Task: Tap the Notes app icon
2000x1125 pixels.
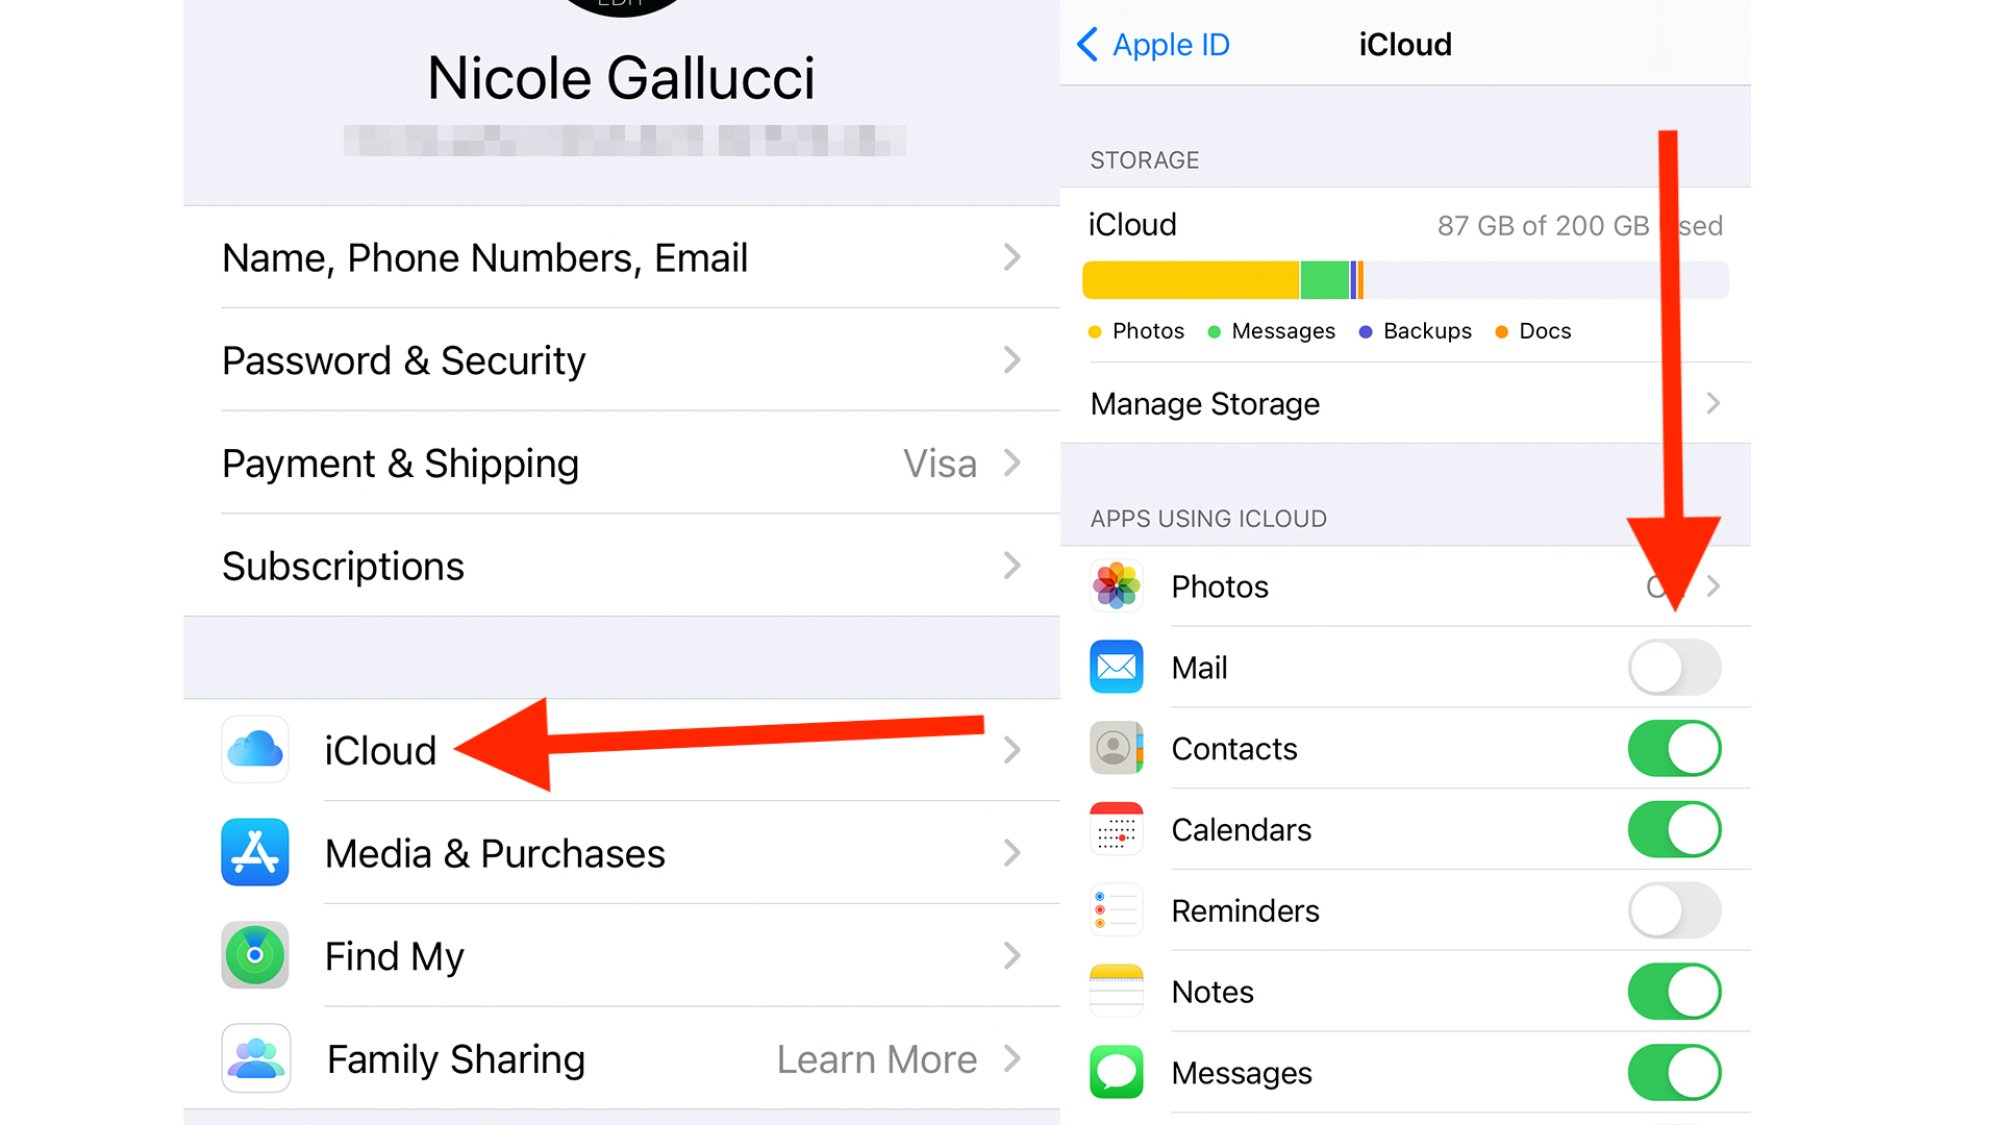Action: click(1116, 991)
